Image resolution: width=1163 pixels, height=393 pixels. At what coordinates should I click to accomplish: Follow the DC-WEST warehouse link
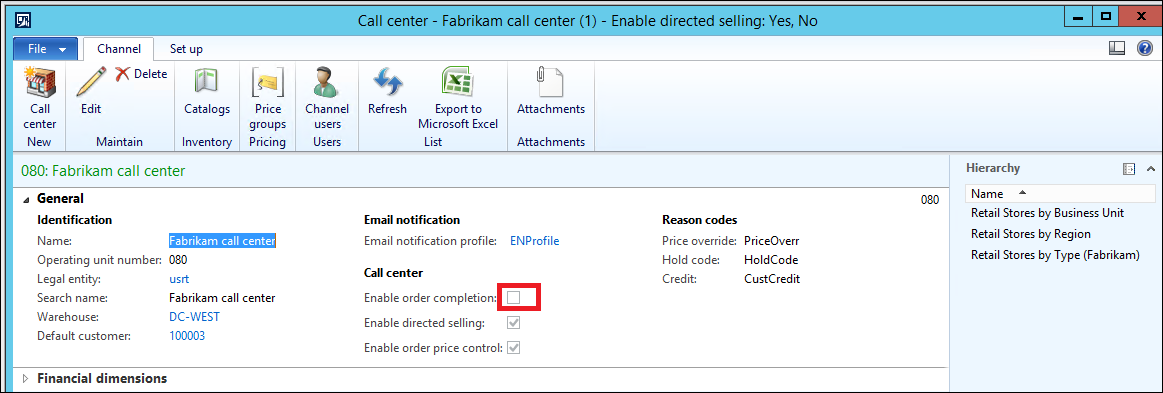tap(194, 317)
